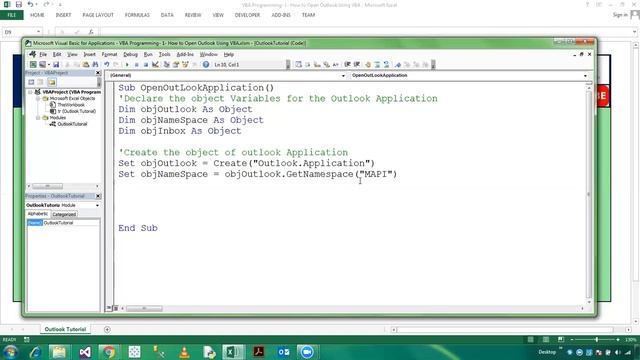
Task: Click the List Properties/Methods icon
Action: point(298,64)
